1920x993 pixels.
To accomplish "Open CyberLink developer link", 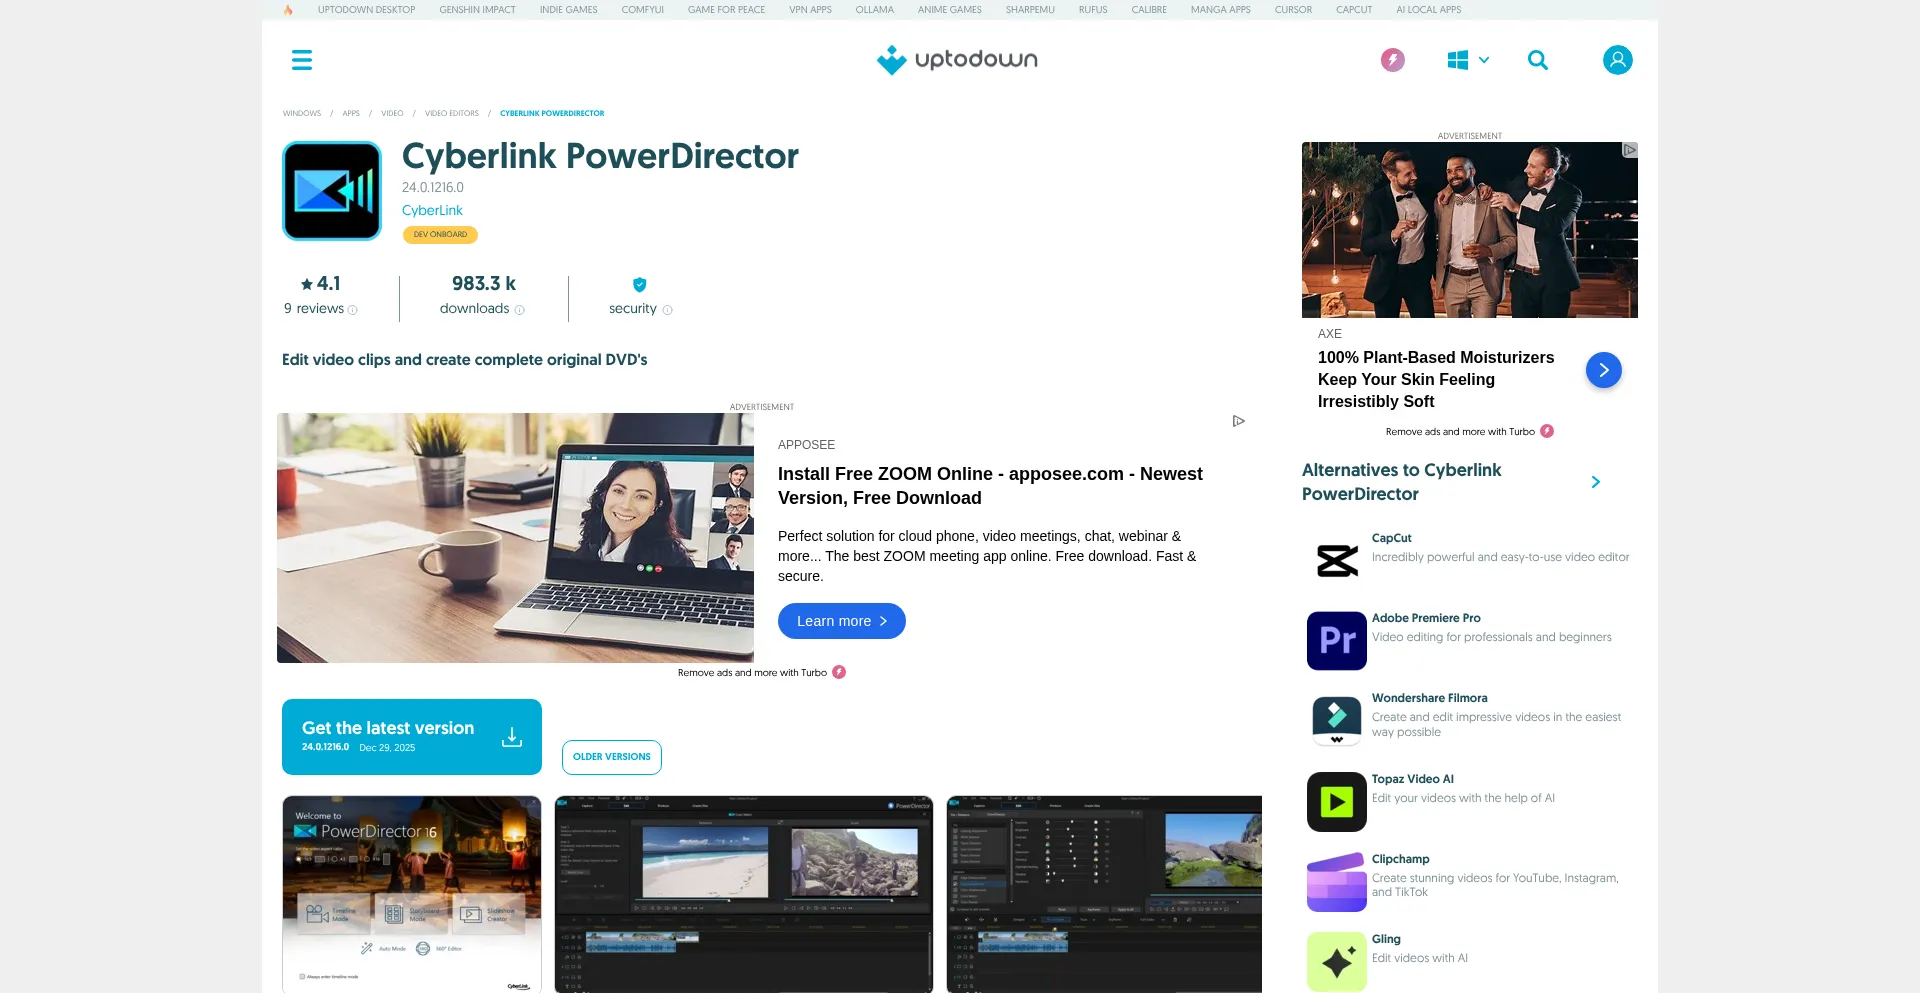I will click(432, 210).
